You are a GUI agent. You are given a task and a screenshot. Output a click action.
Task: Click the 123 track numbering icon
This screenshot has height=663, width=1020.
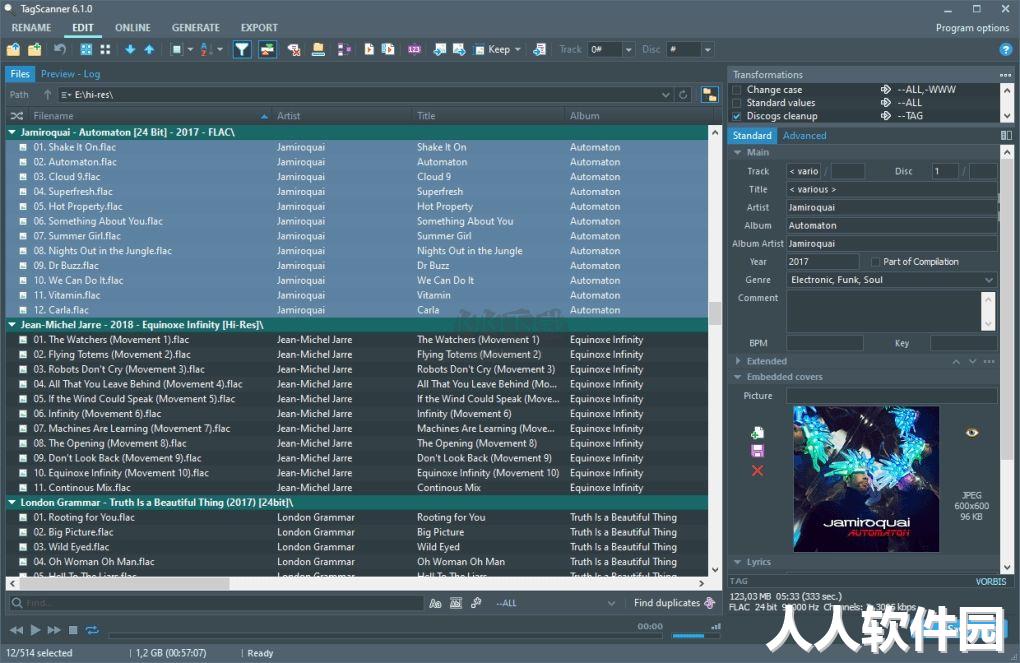[414, 49]
